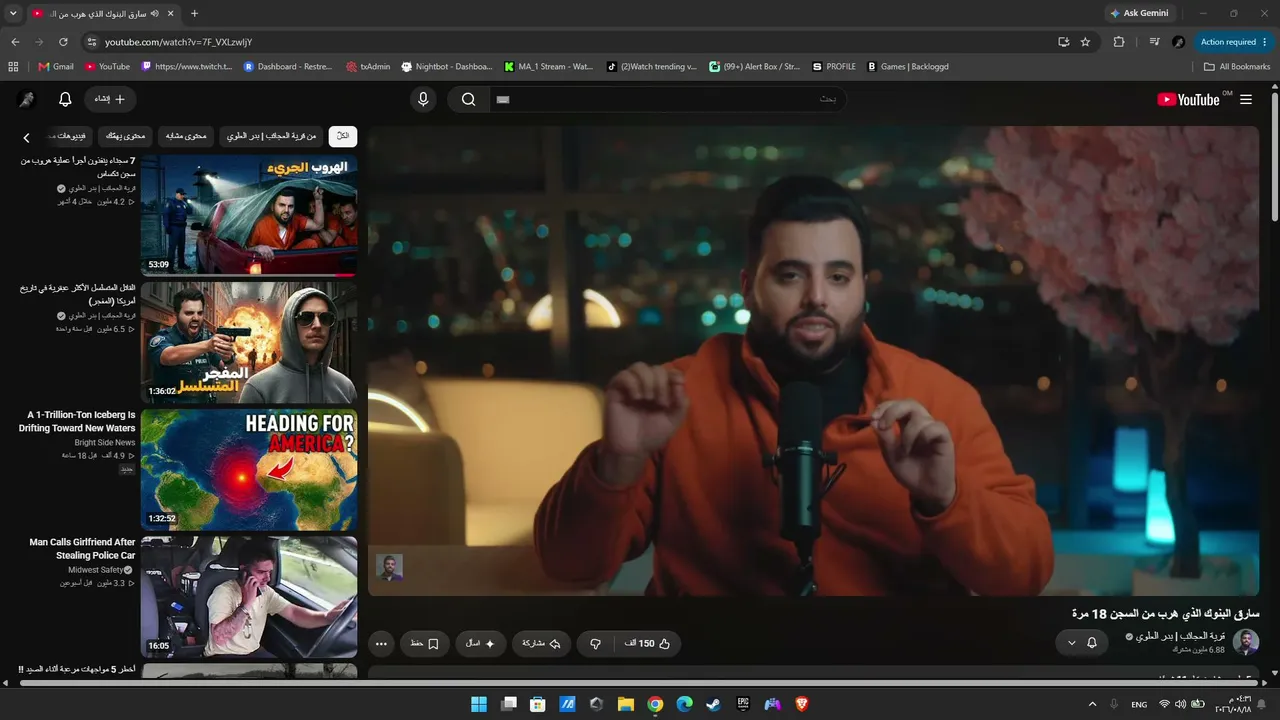Open the 16:05 police car video thumbnail
Viewport: 1280px width, 720px height.
[249, 597]
